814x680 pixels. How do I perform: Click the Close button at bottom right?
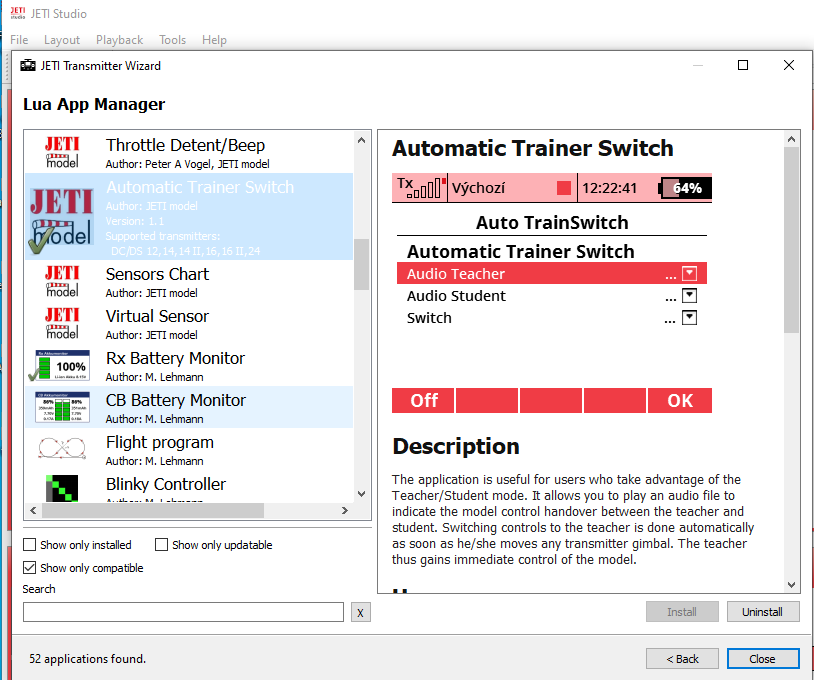(763, 659)
